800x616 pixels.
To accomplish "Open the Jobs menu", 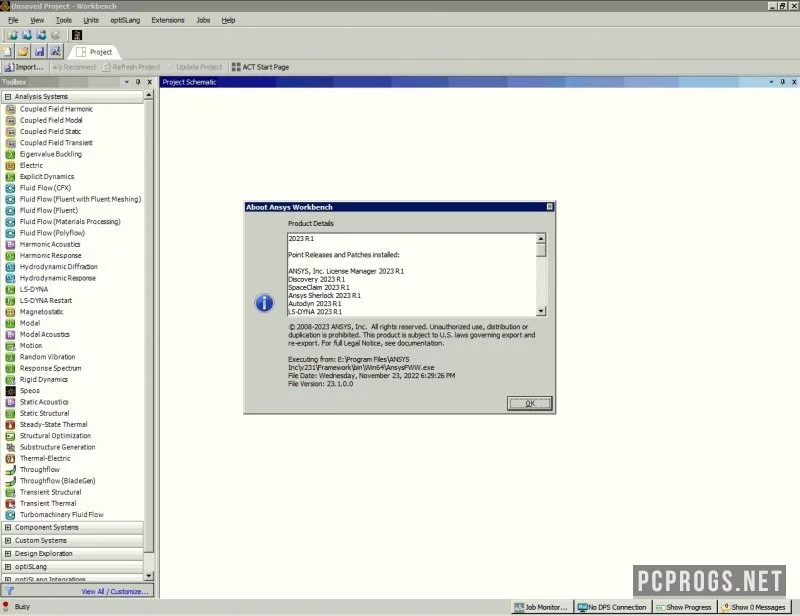I will [203, 20].
